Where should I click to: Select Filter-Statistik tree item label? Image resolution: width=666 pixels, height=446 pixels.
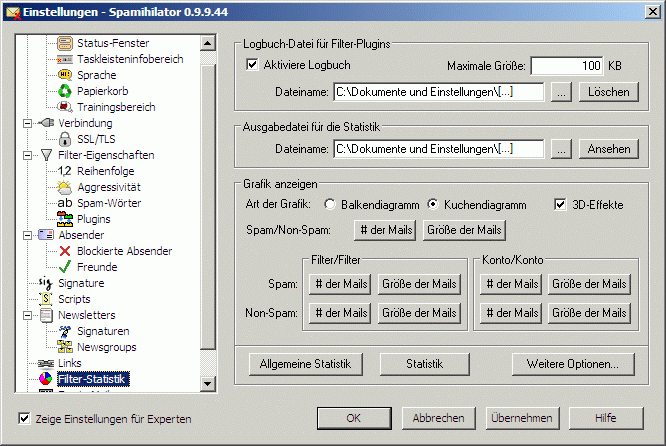[93, 379]
